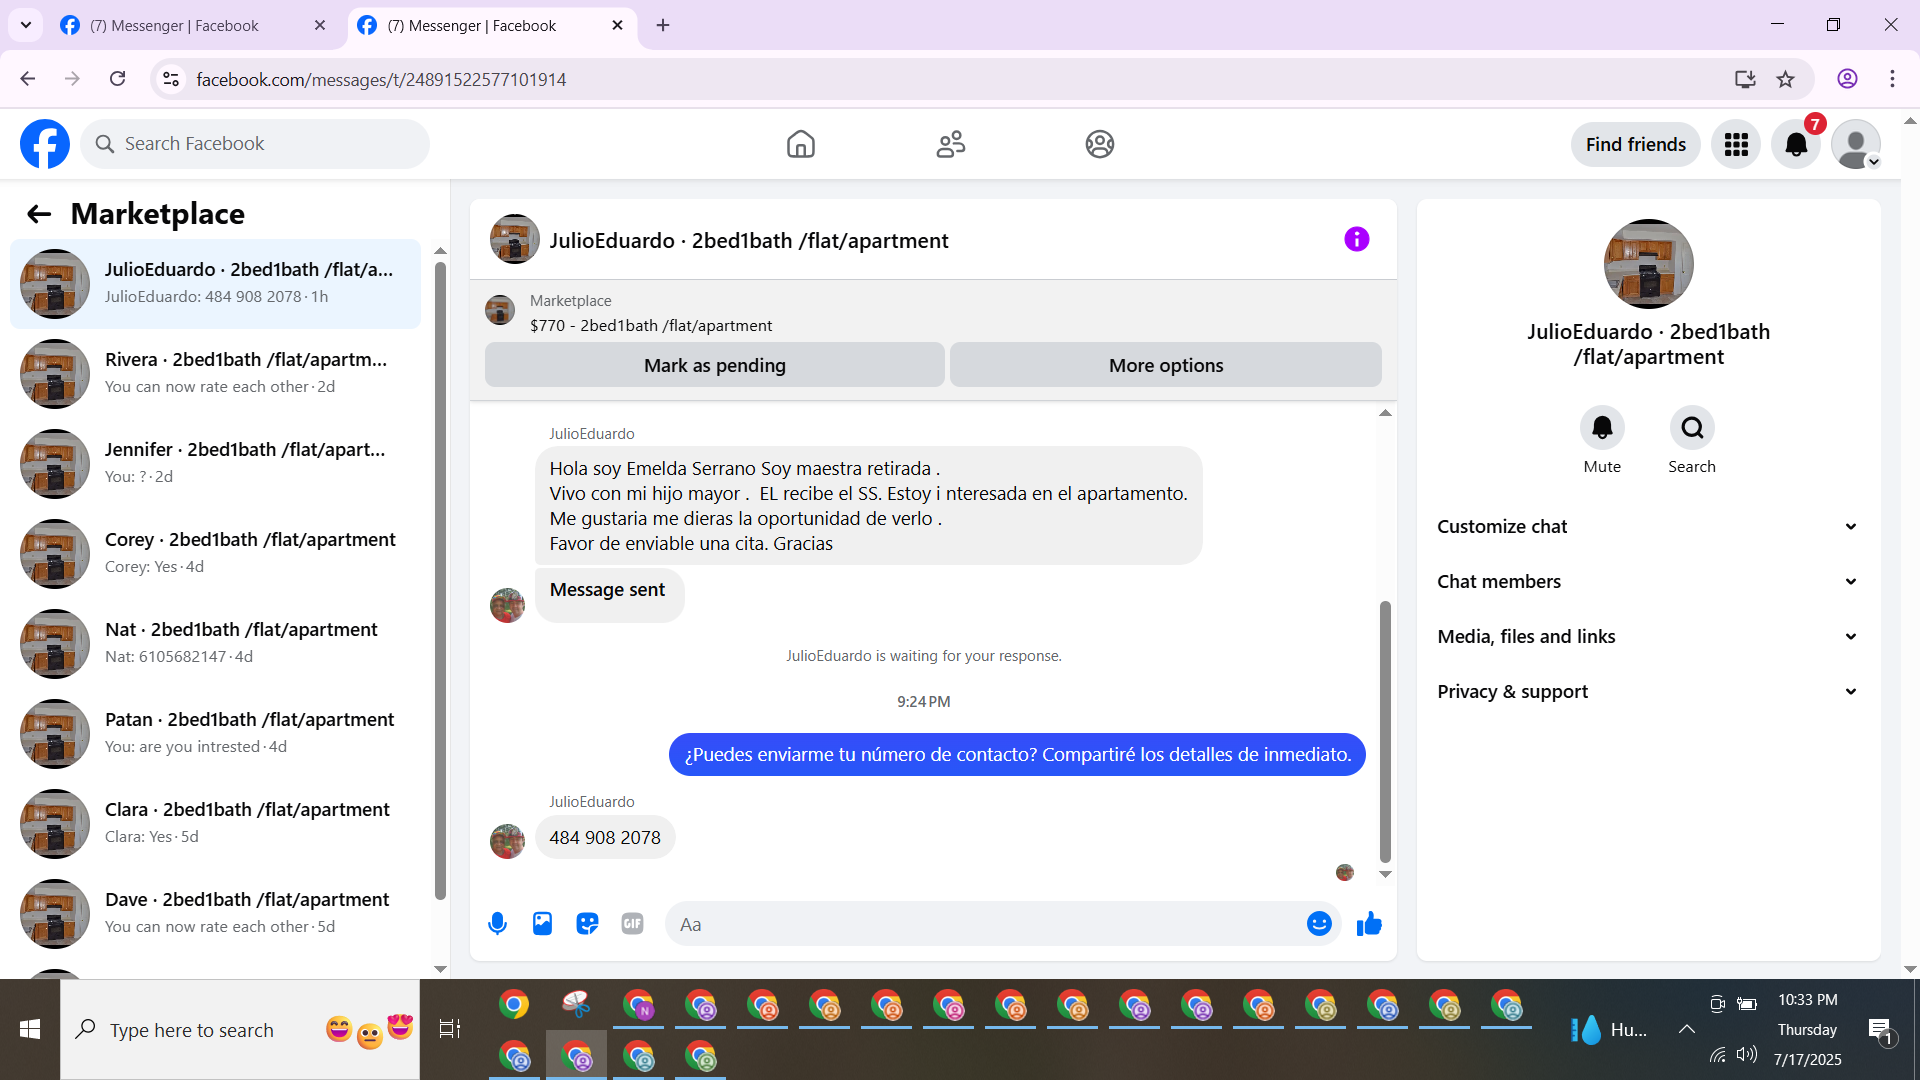
Task: Go back using the Marketplace back arrow
Action: click(x=39, y=214)
